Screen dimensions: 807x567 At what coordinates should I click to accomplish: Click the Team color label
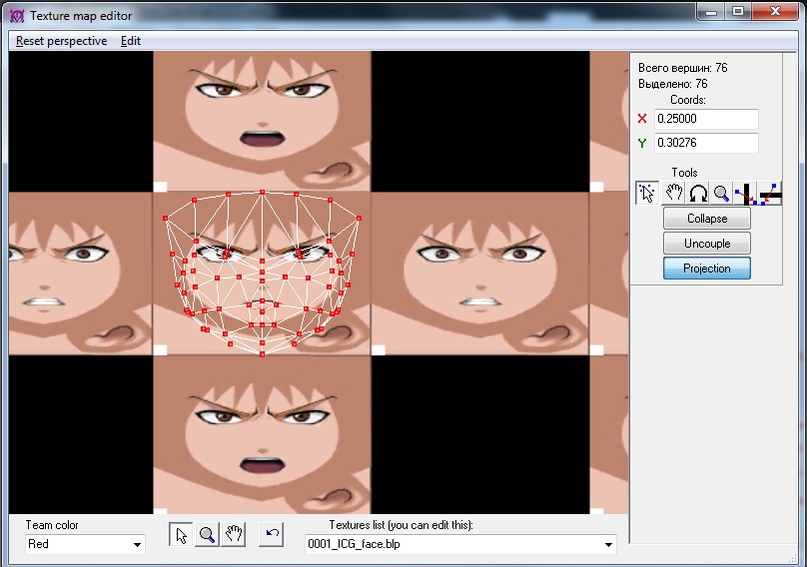click(x=52, y=525)
